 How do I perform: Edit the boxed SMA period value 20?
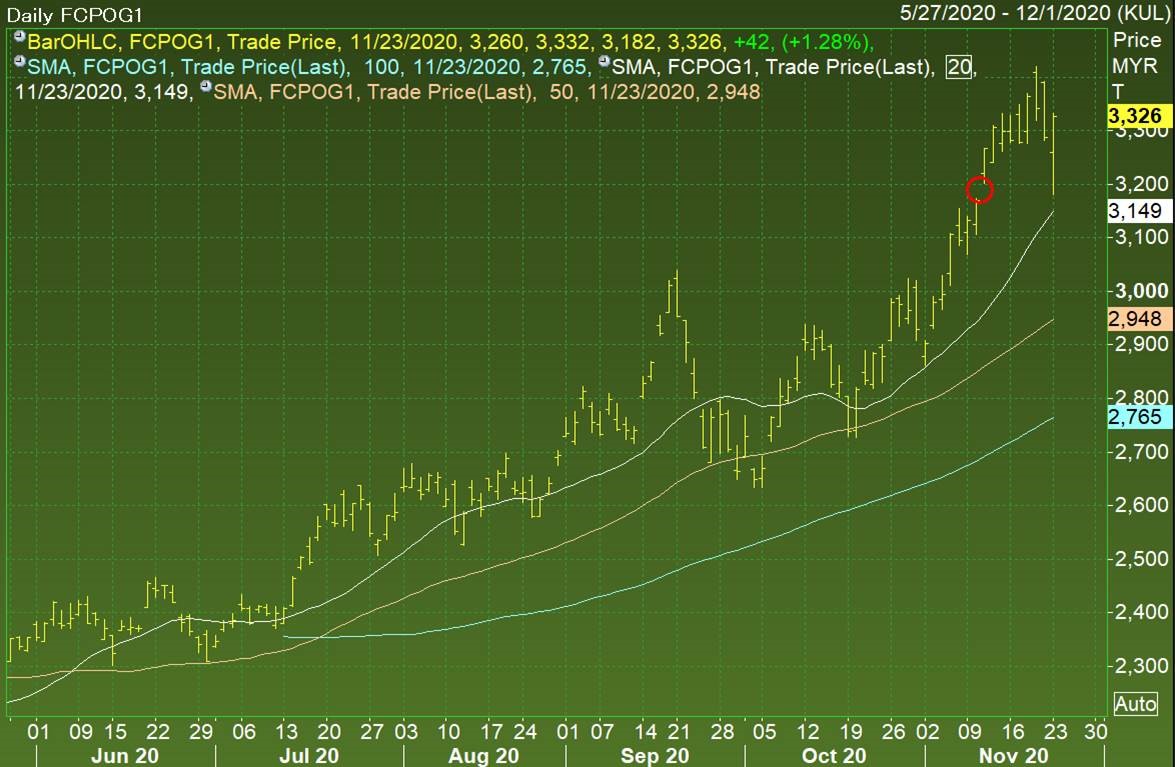coord(959,67)
